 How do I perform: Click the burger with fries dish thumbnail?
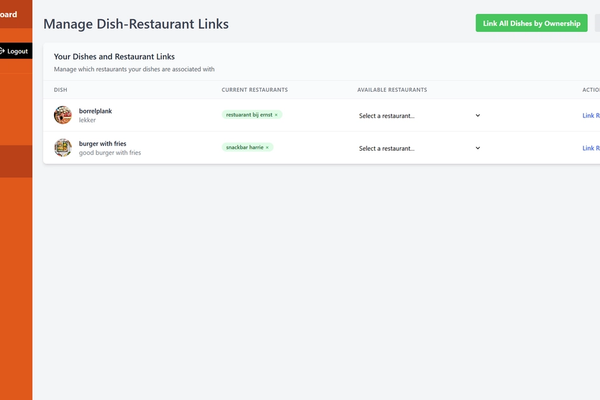tap(63, 147)
